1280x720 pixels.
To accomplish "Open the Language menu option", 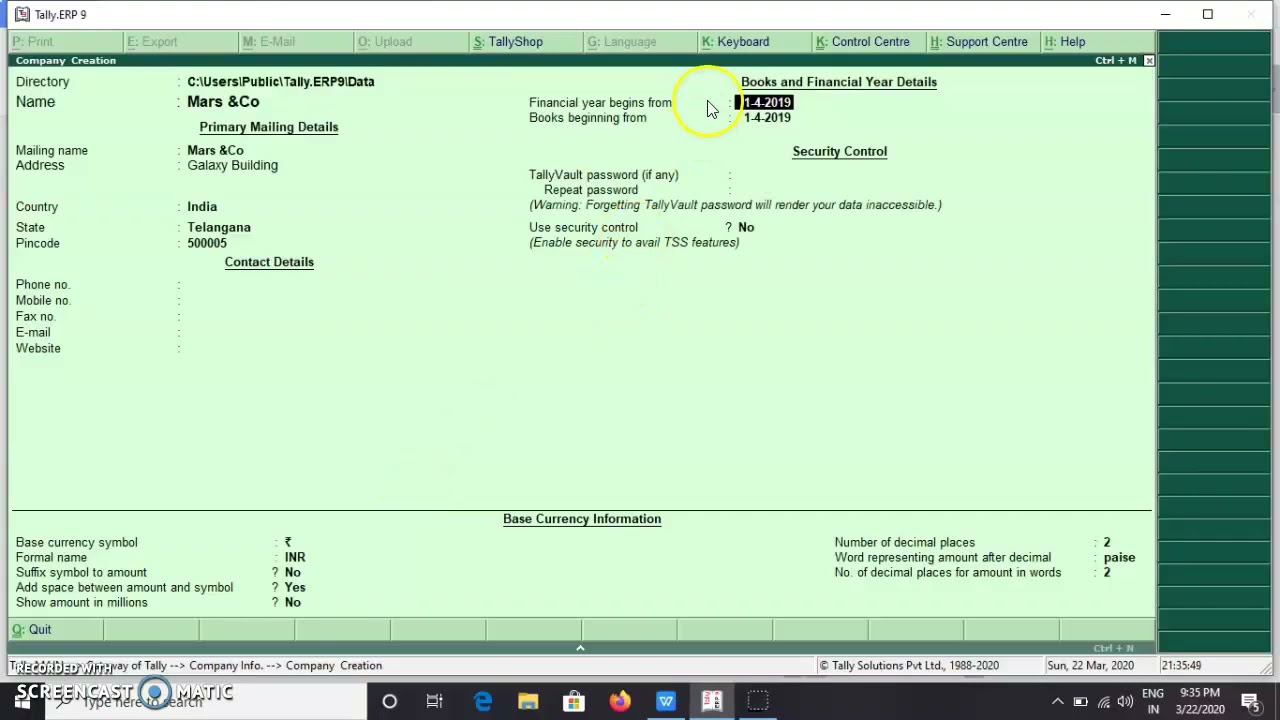I will (622, 42).
